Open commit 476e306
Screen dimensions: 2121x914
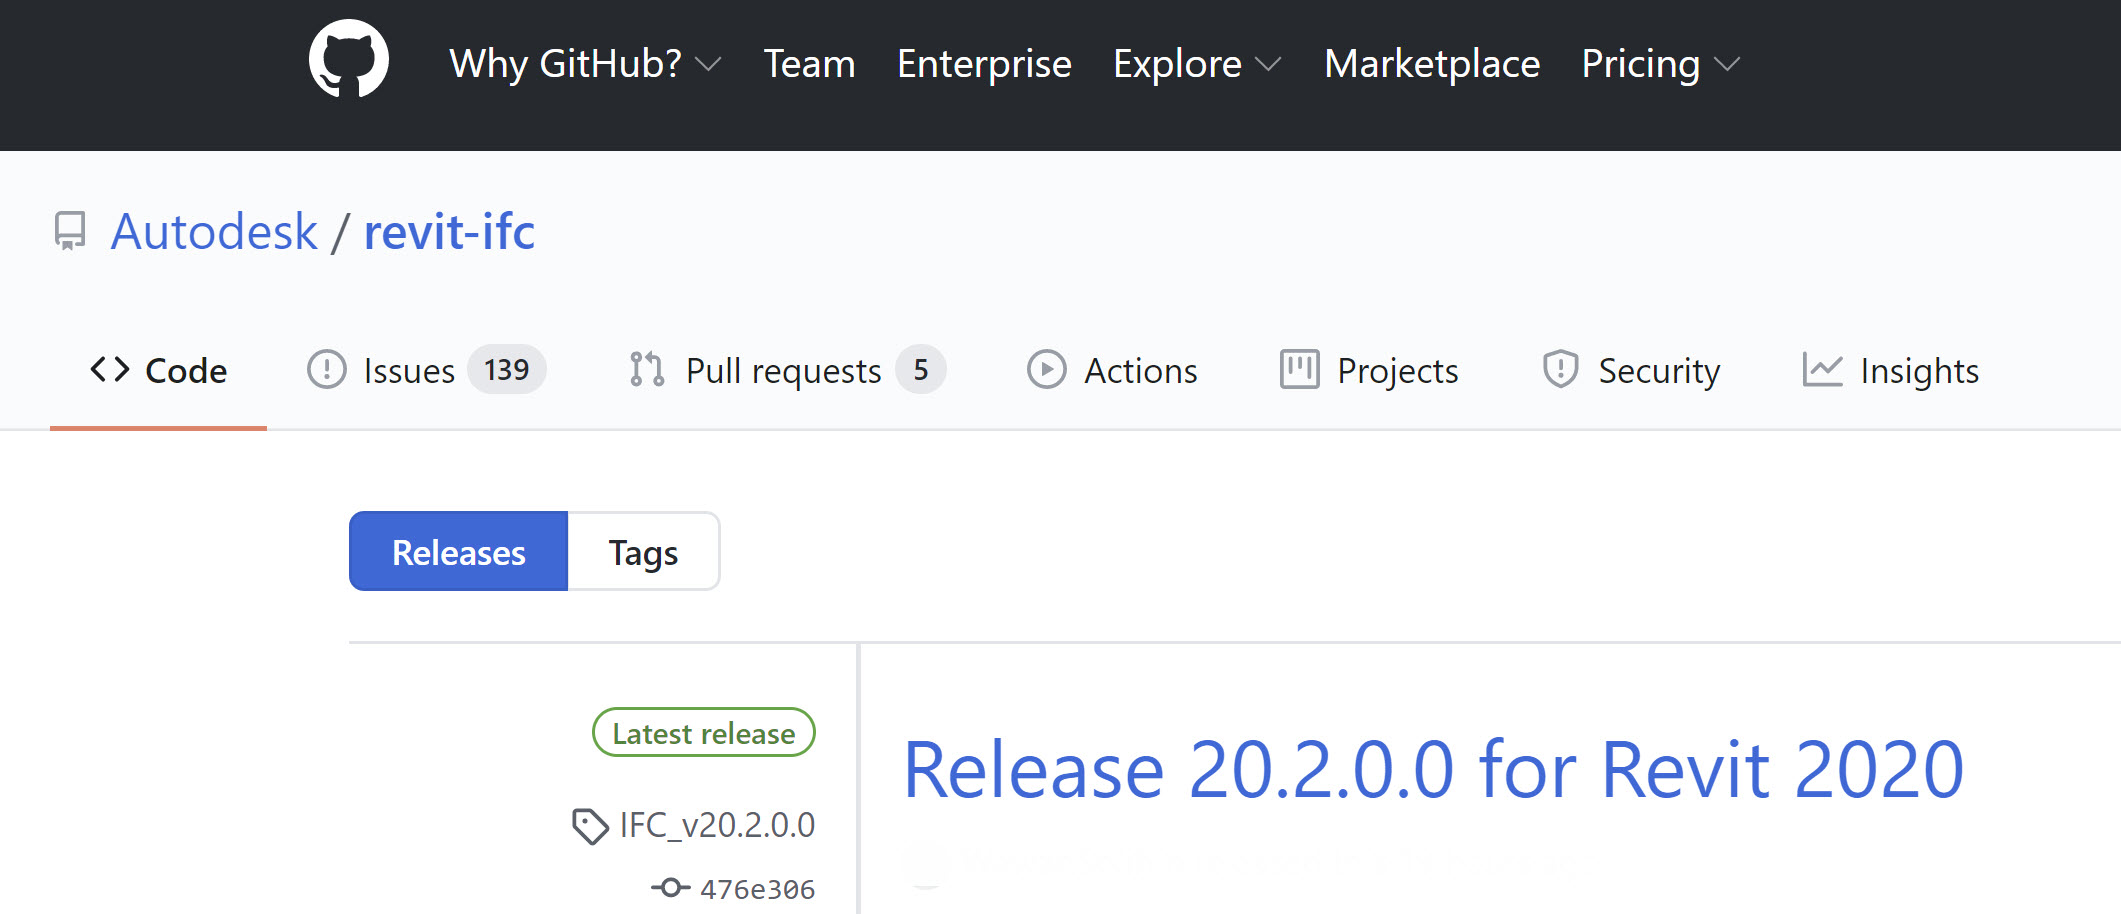point(757,888)
